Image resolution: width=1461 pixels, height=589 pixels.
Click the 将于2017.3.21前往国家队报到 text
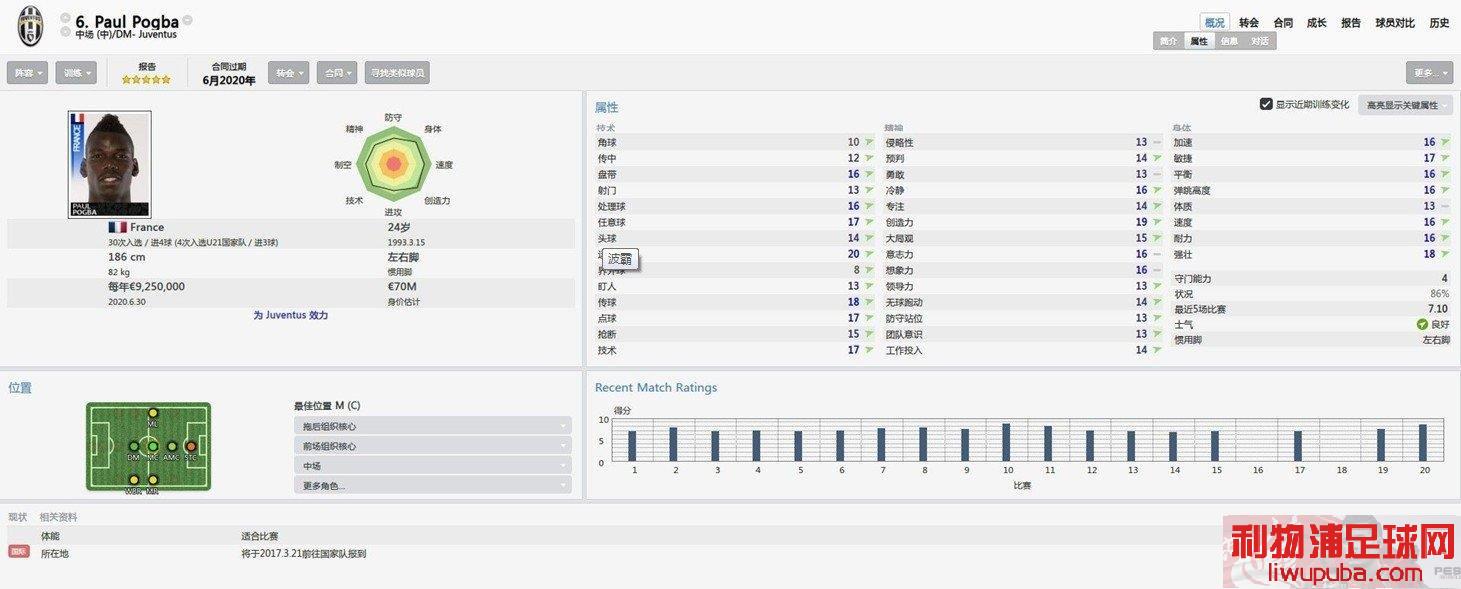point(303,553)
